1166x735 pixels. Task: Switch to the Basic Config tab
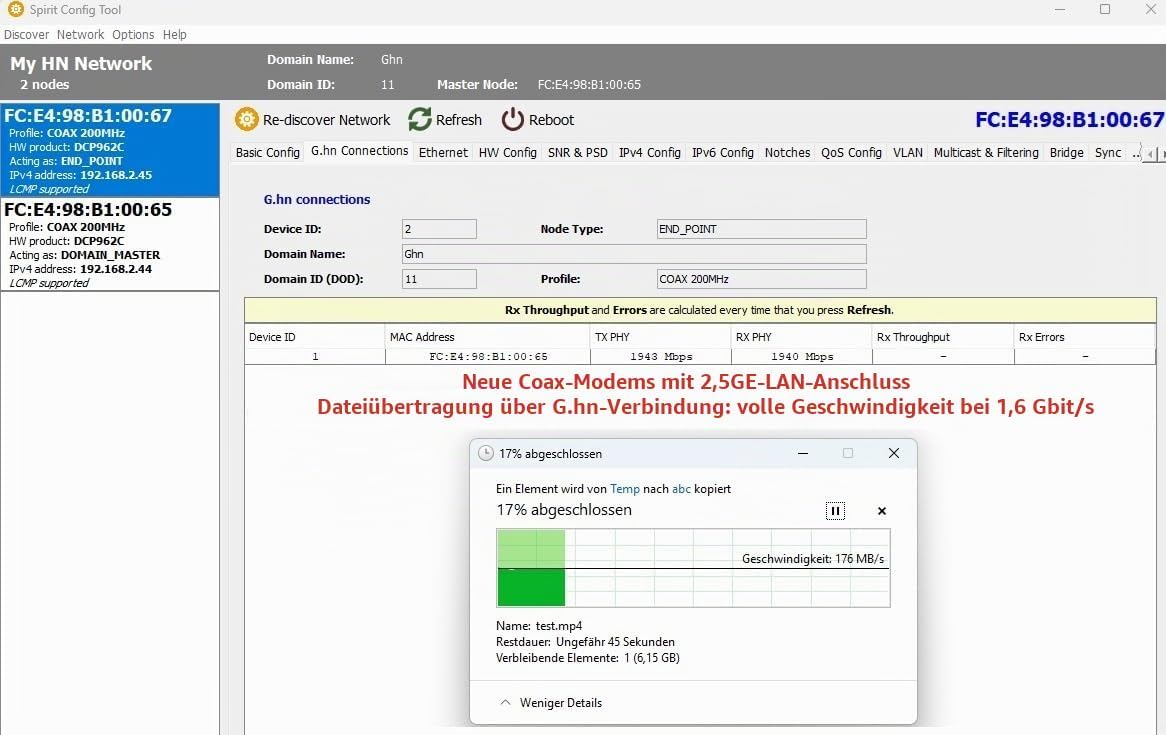coord(268,152)
